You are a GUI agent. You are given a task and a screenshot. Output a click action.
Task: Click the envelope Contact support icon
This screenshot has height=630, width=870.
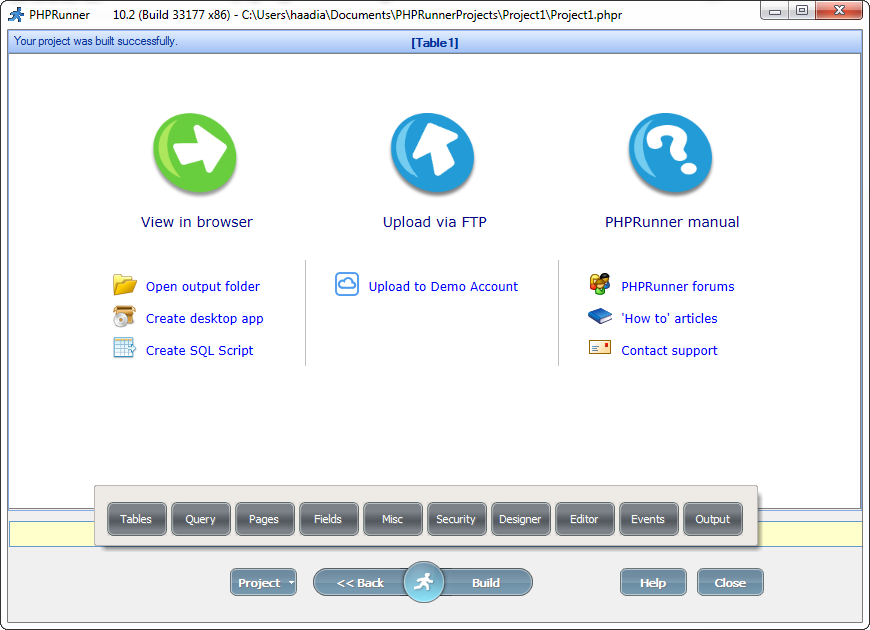pos(600,348)
